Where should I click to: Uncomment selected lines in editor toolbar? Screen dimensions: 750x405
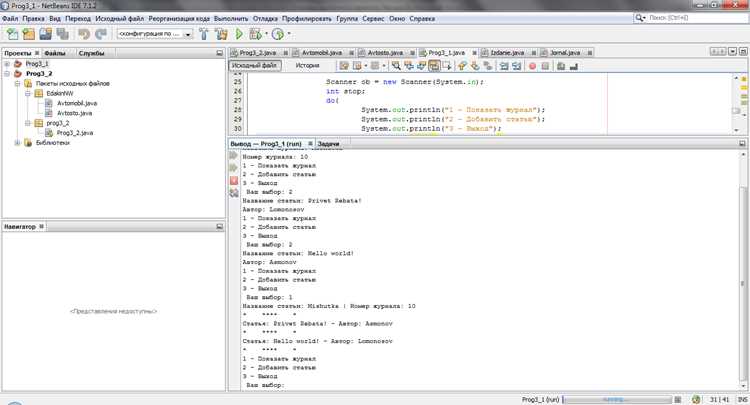tap(574, 66)
